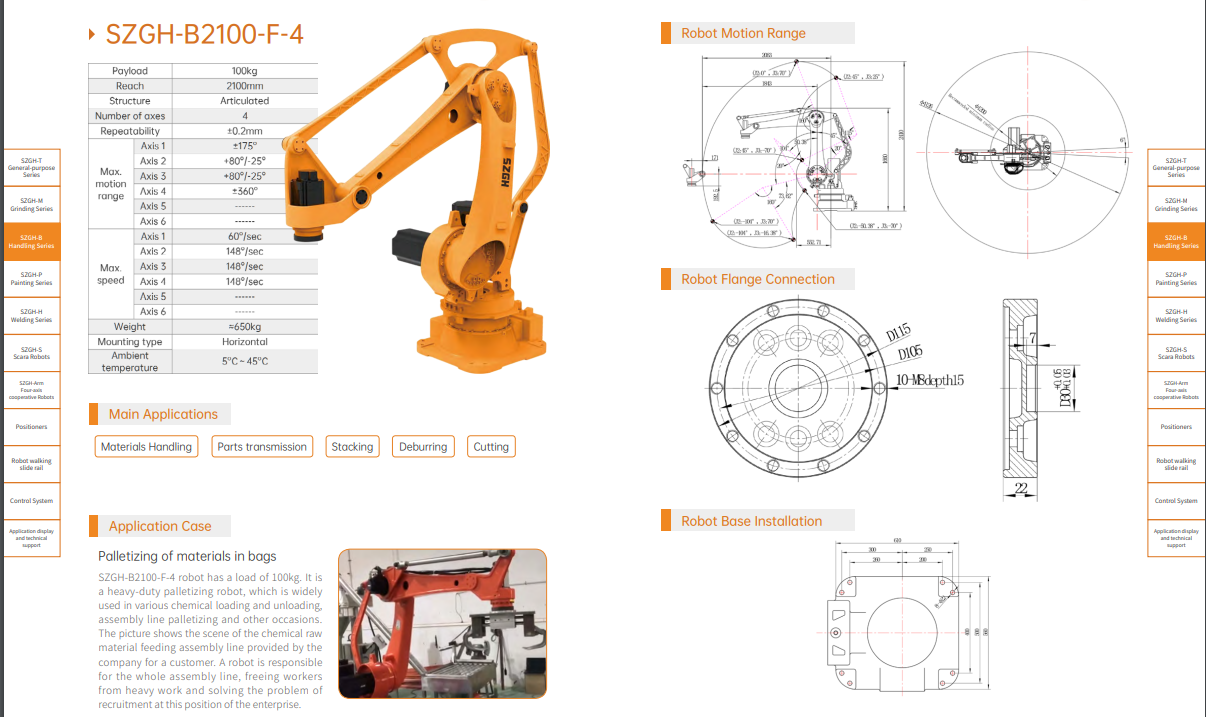This screenshot has height=717, width=1206.
Task: Select the 10-M8depth15 flange annotation
Action: (x=930, y=381)
